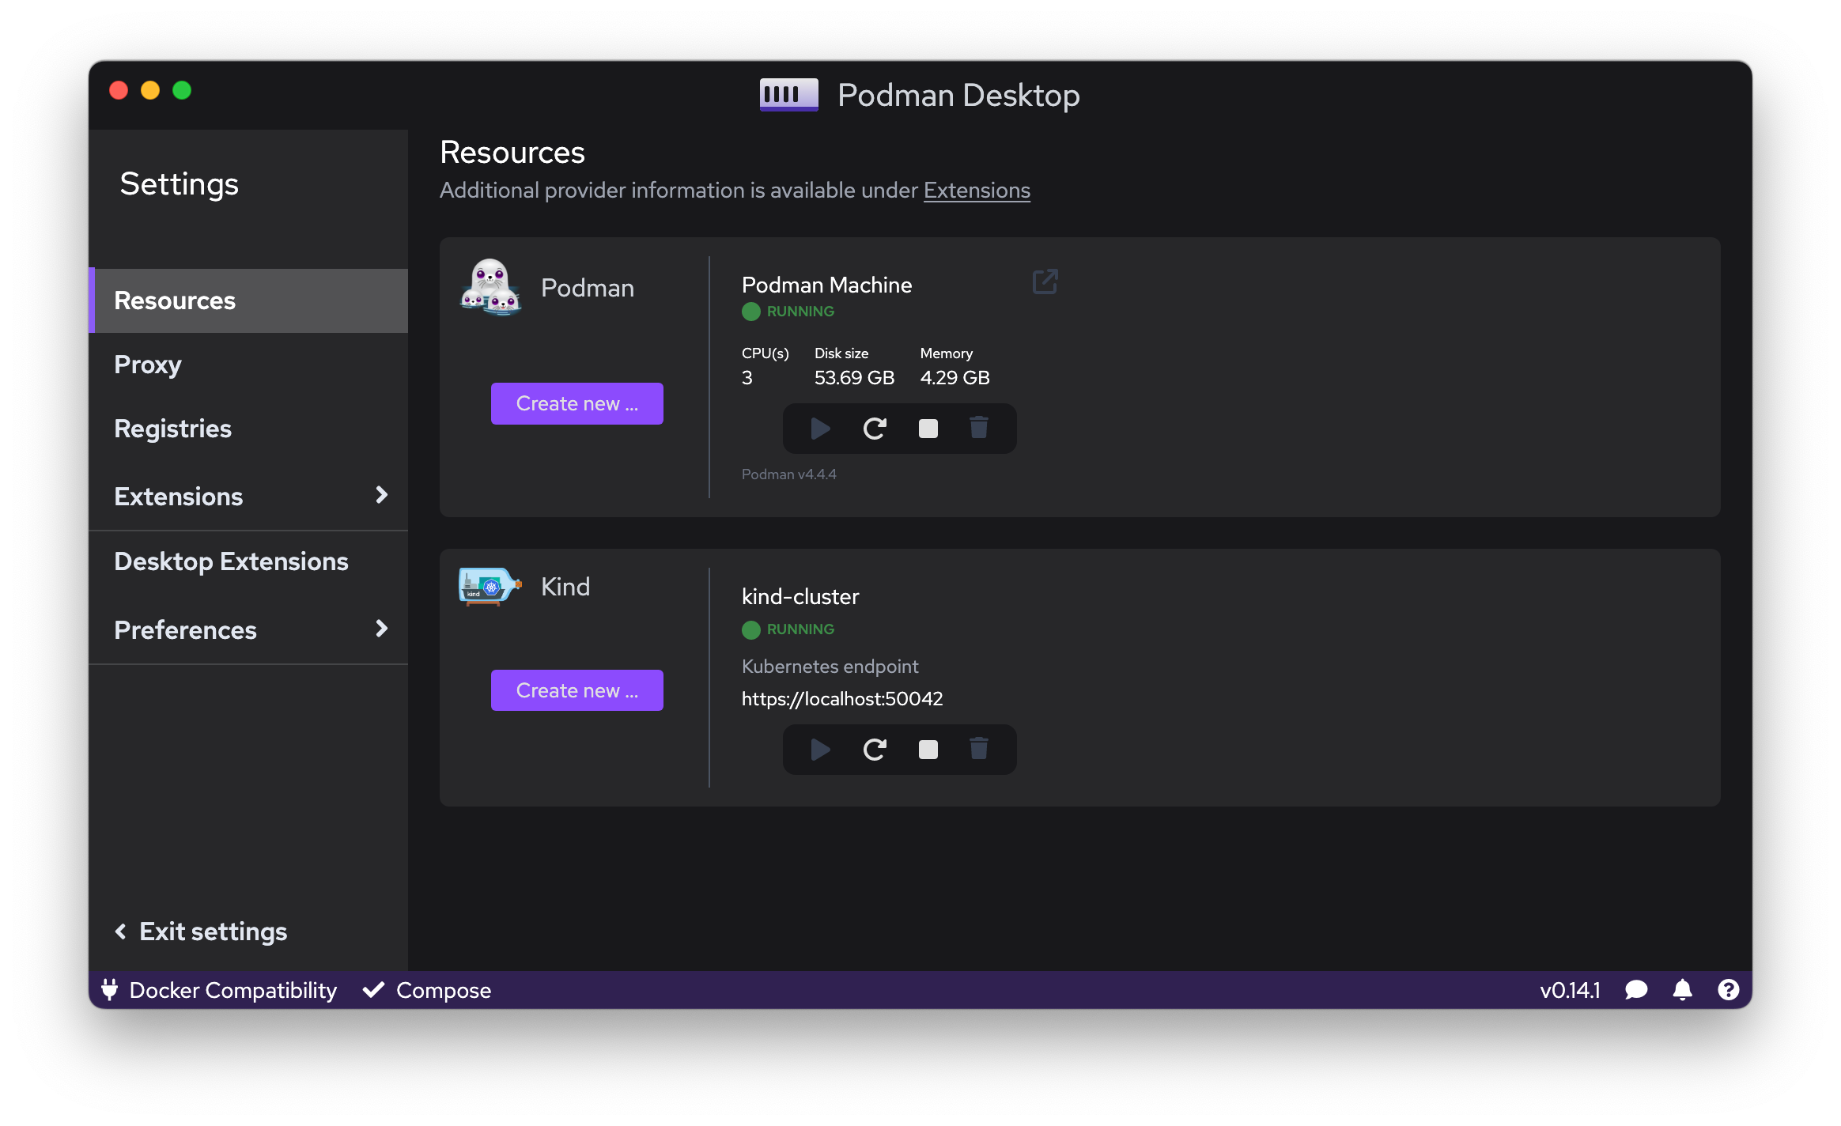Delete the kind-cluster
The width and height of the screenshot is (1841, 1126).
click(x=979, y=749)
